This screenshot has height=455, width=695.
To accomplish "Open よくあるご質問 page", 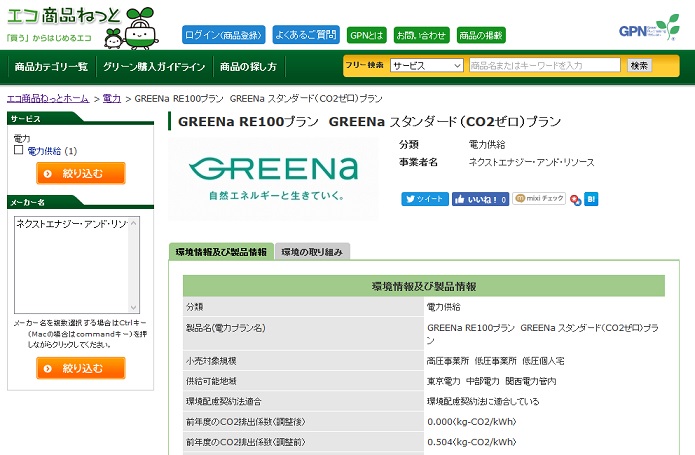I will pos(306,35).
